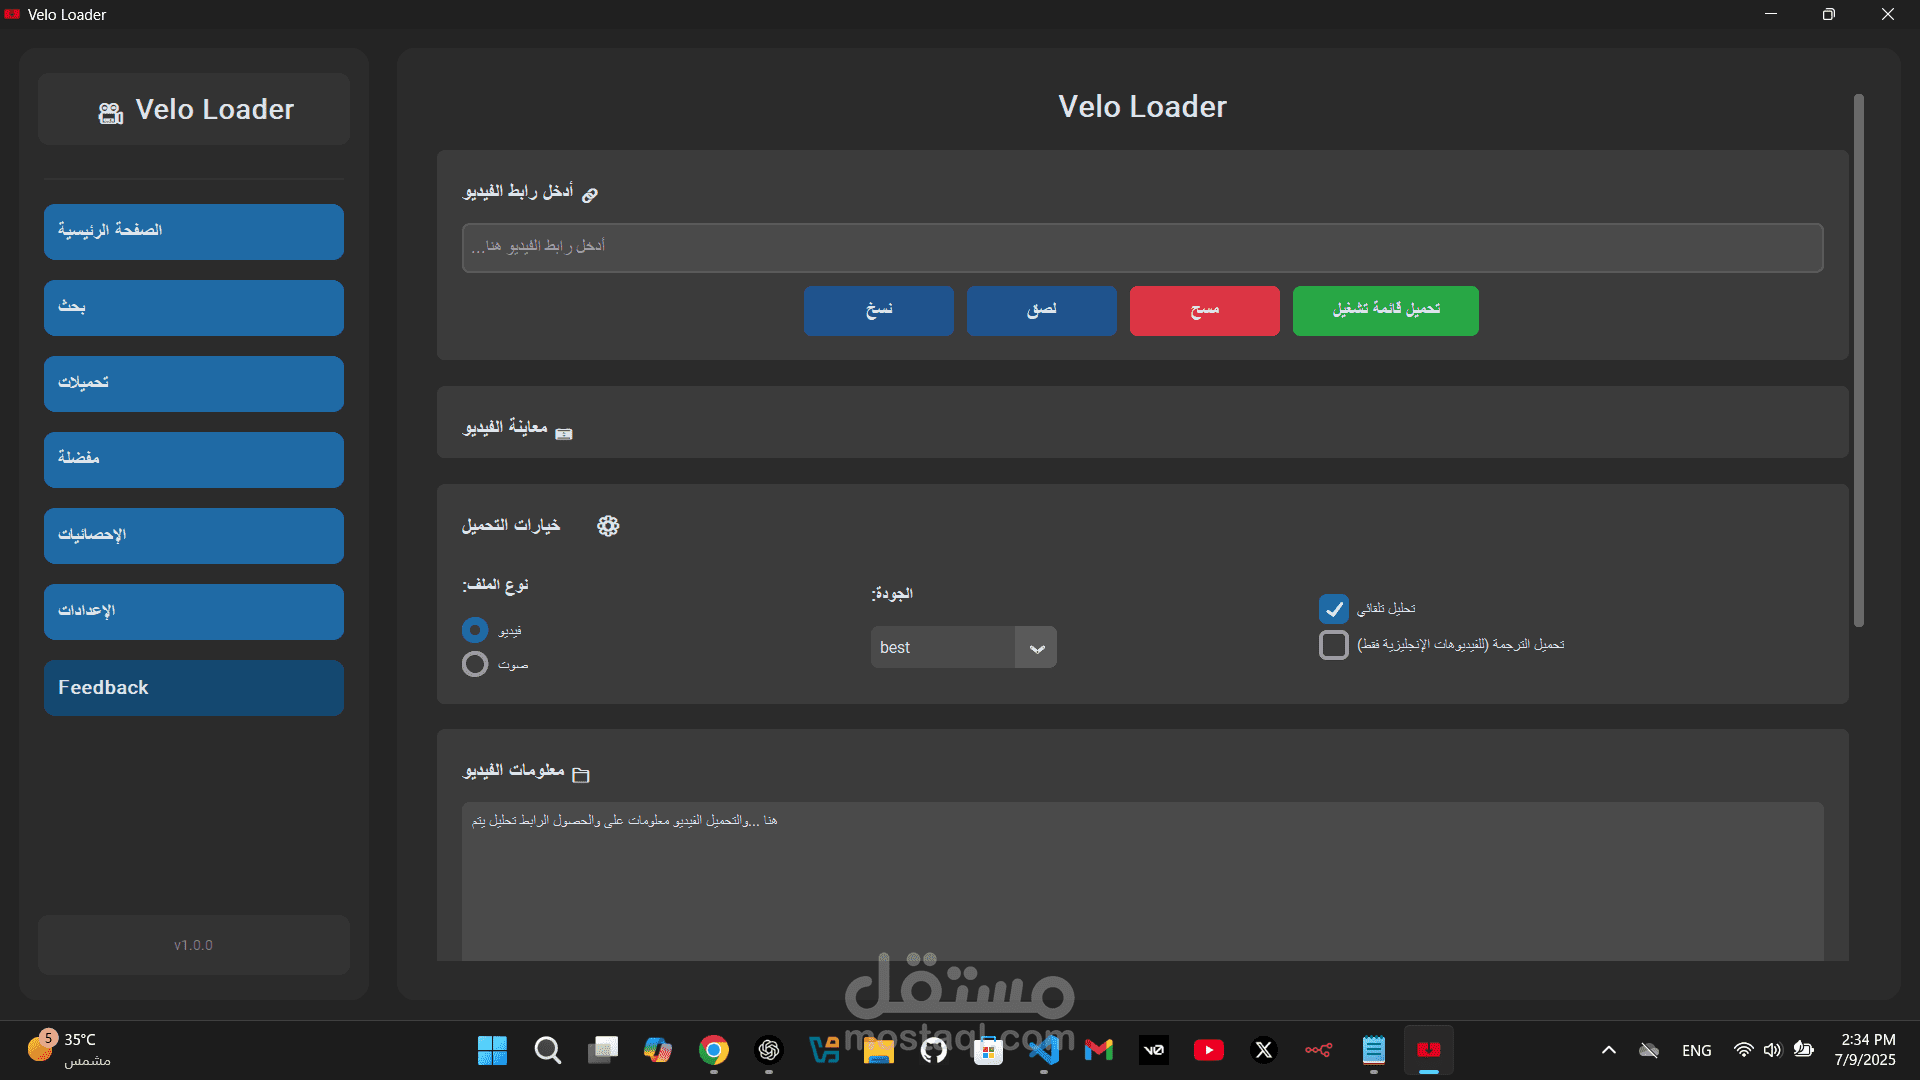Open Chrome from the taskbar
This screenshot has height=1080, width=1920.
tap(714, 1050)
